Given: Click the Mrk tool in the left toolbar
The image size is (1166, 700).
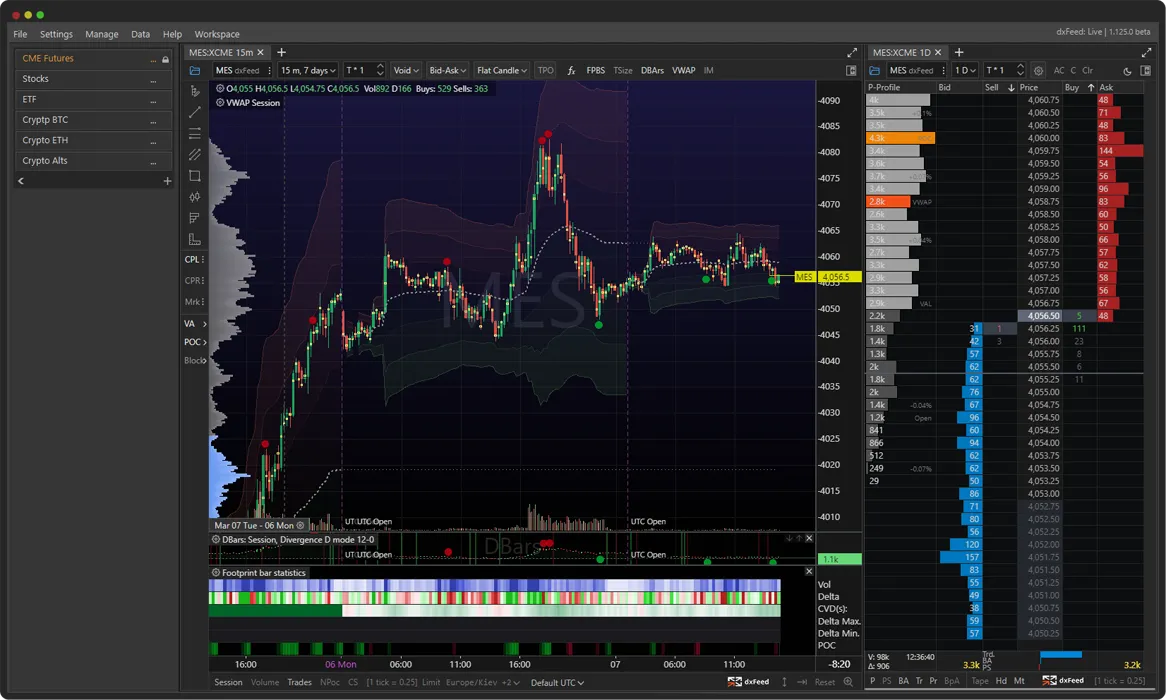Looking at the screenshot, I should pyautogui.click(x=192, y=301).
